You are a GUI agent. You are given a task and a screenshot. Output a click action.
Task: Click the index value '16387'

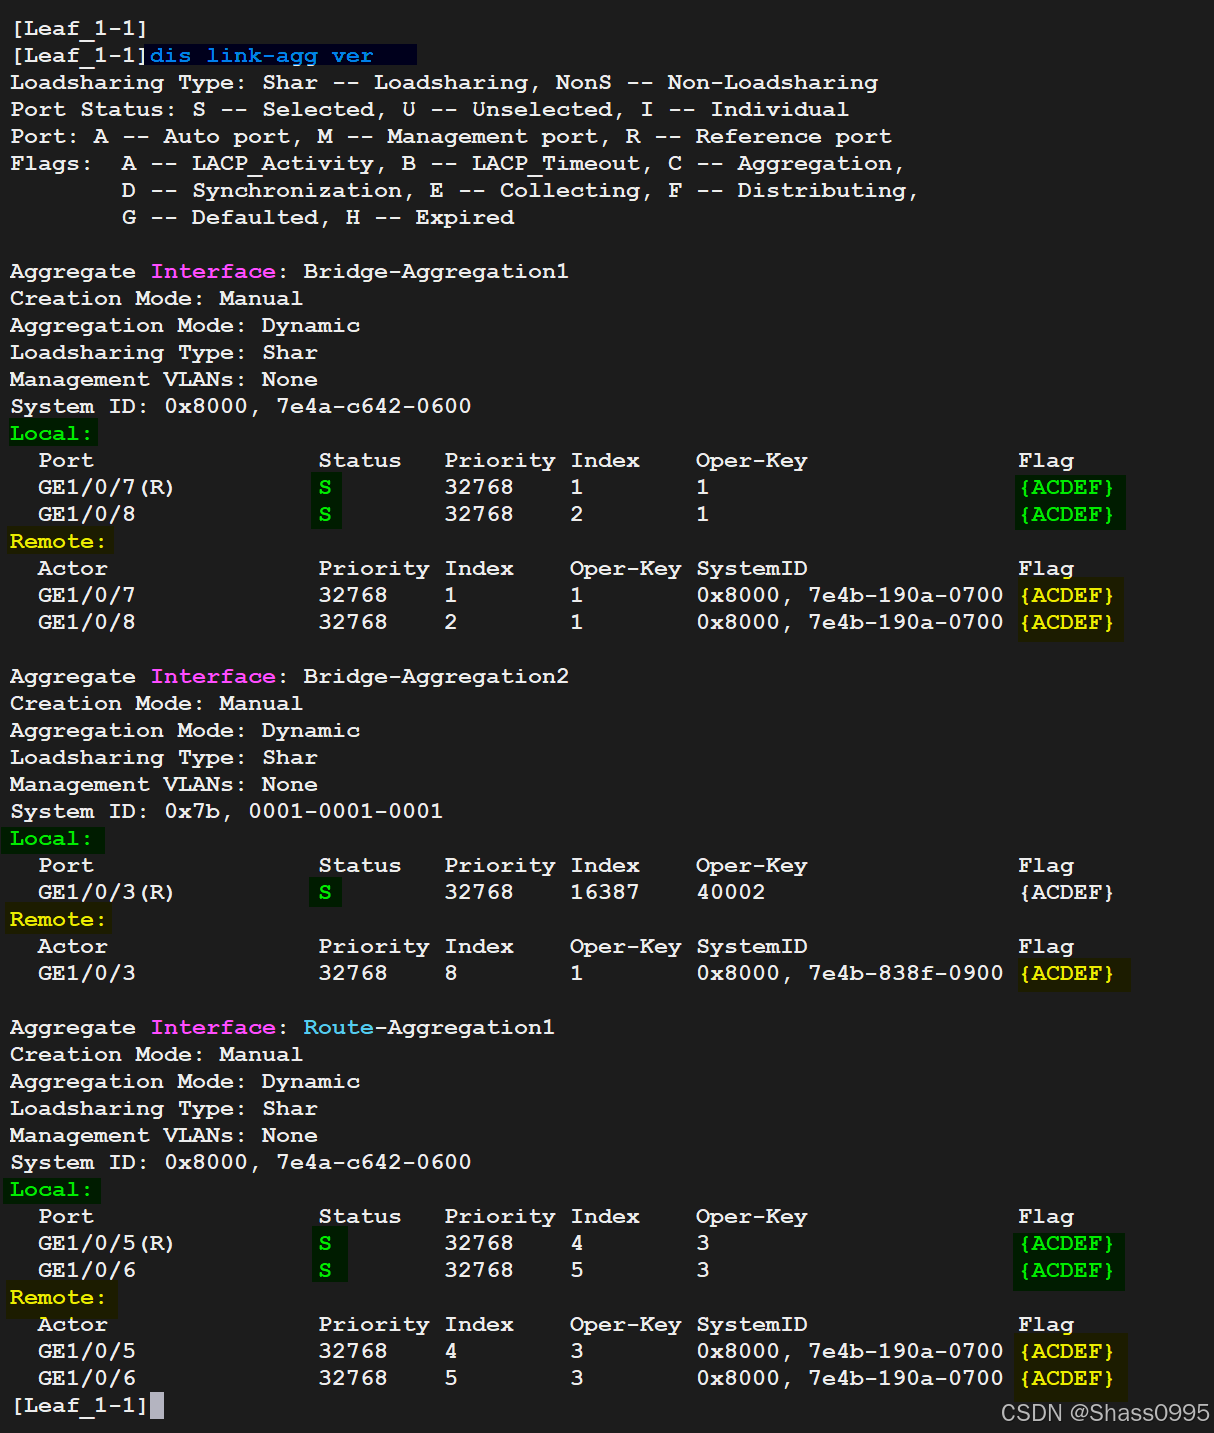coord(604,893)
